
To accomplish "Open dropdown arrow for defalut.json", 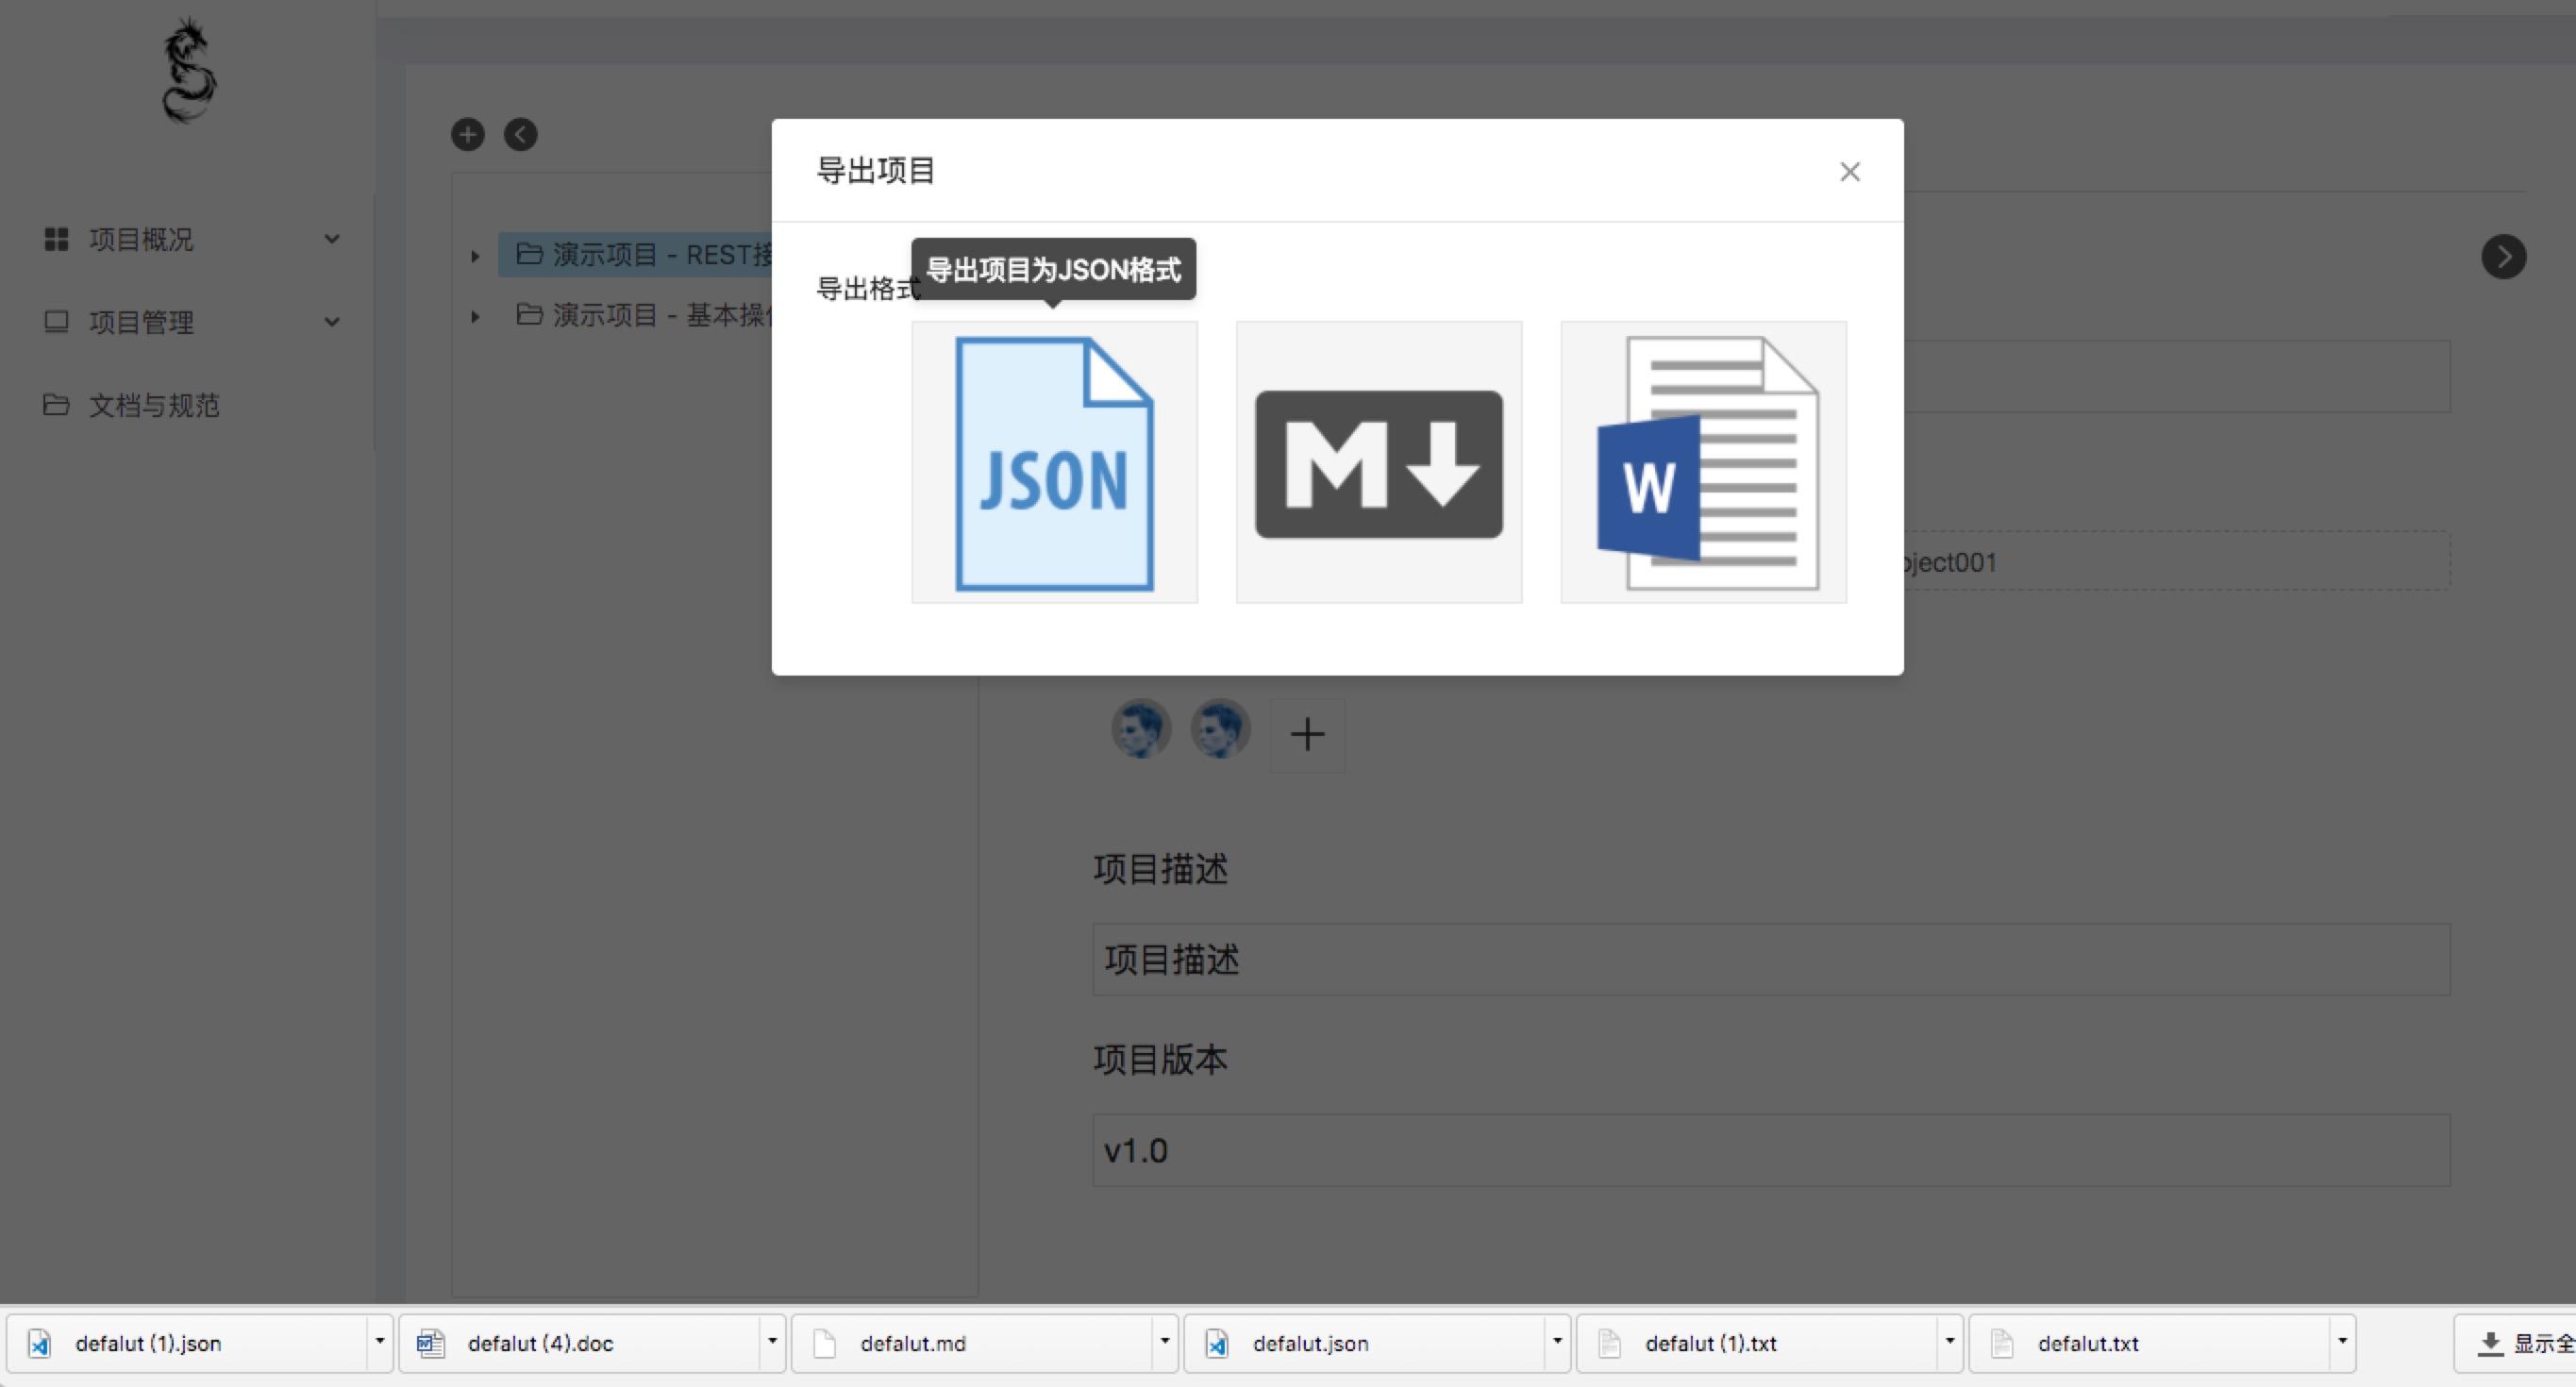I will coord(1557,1342).
